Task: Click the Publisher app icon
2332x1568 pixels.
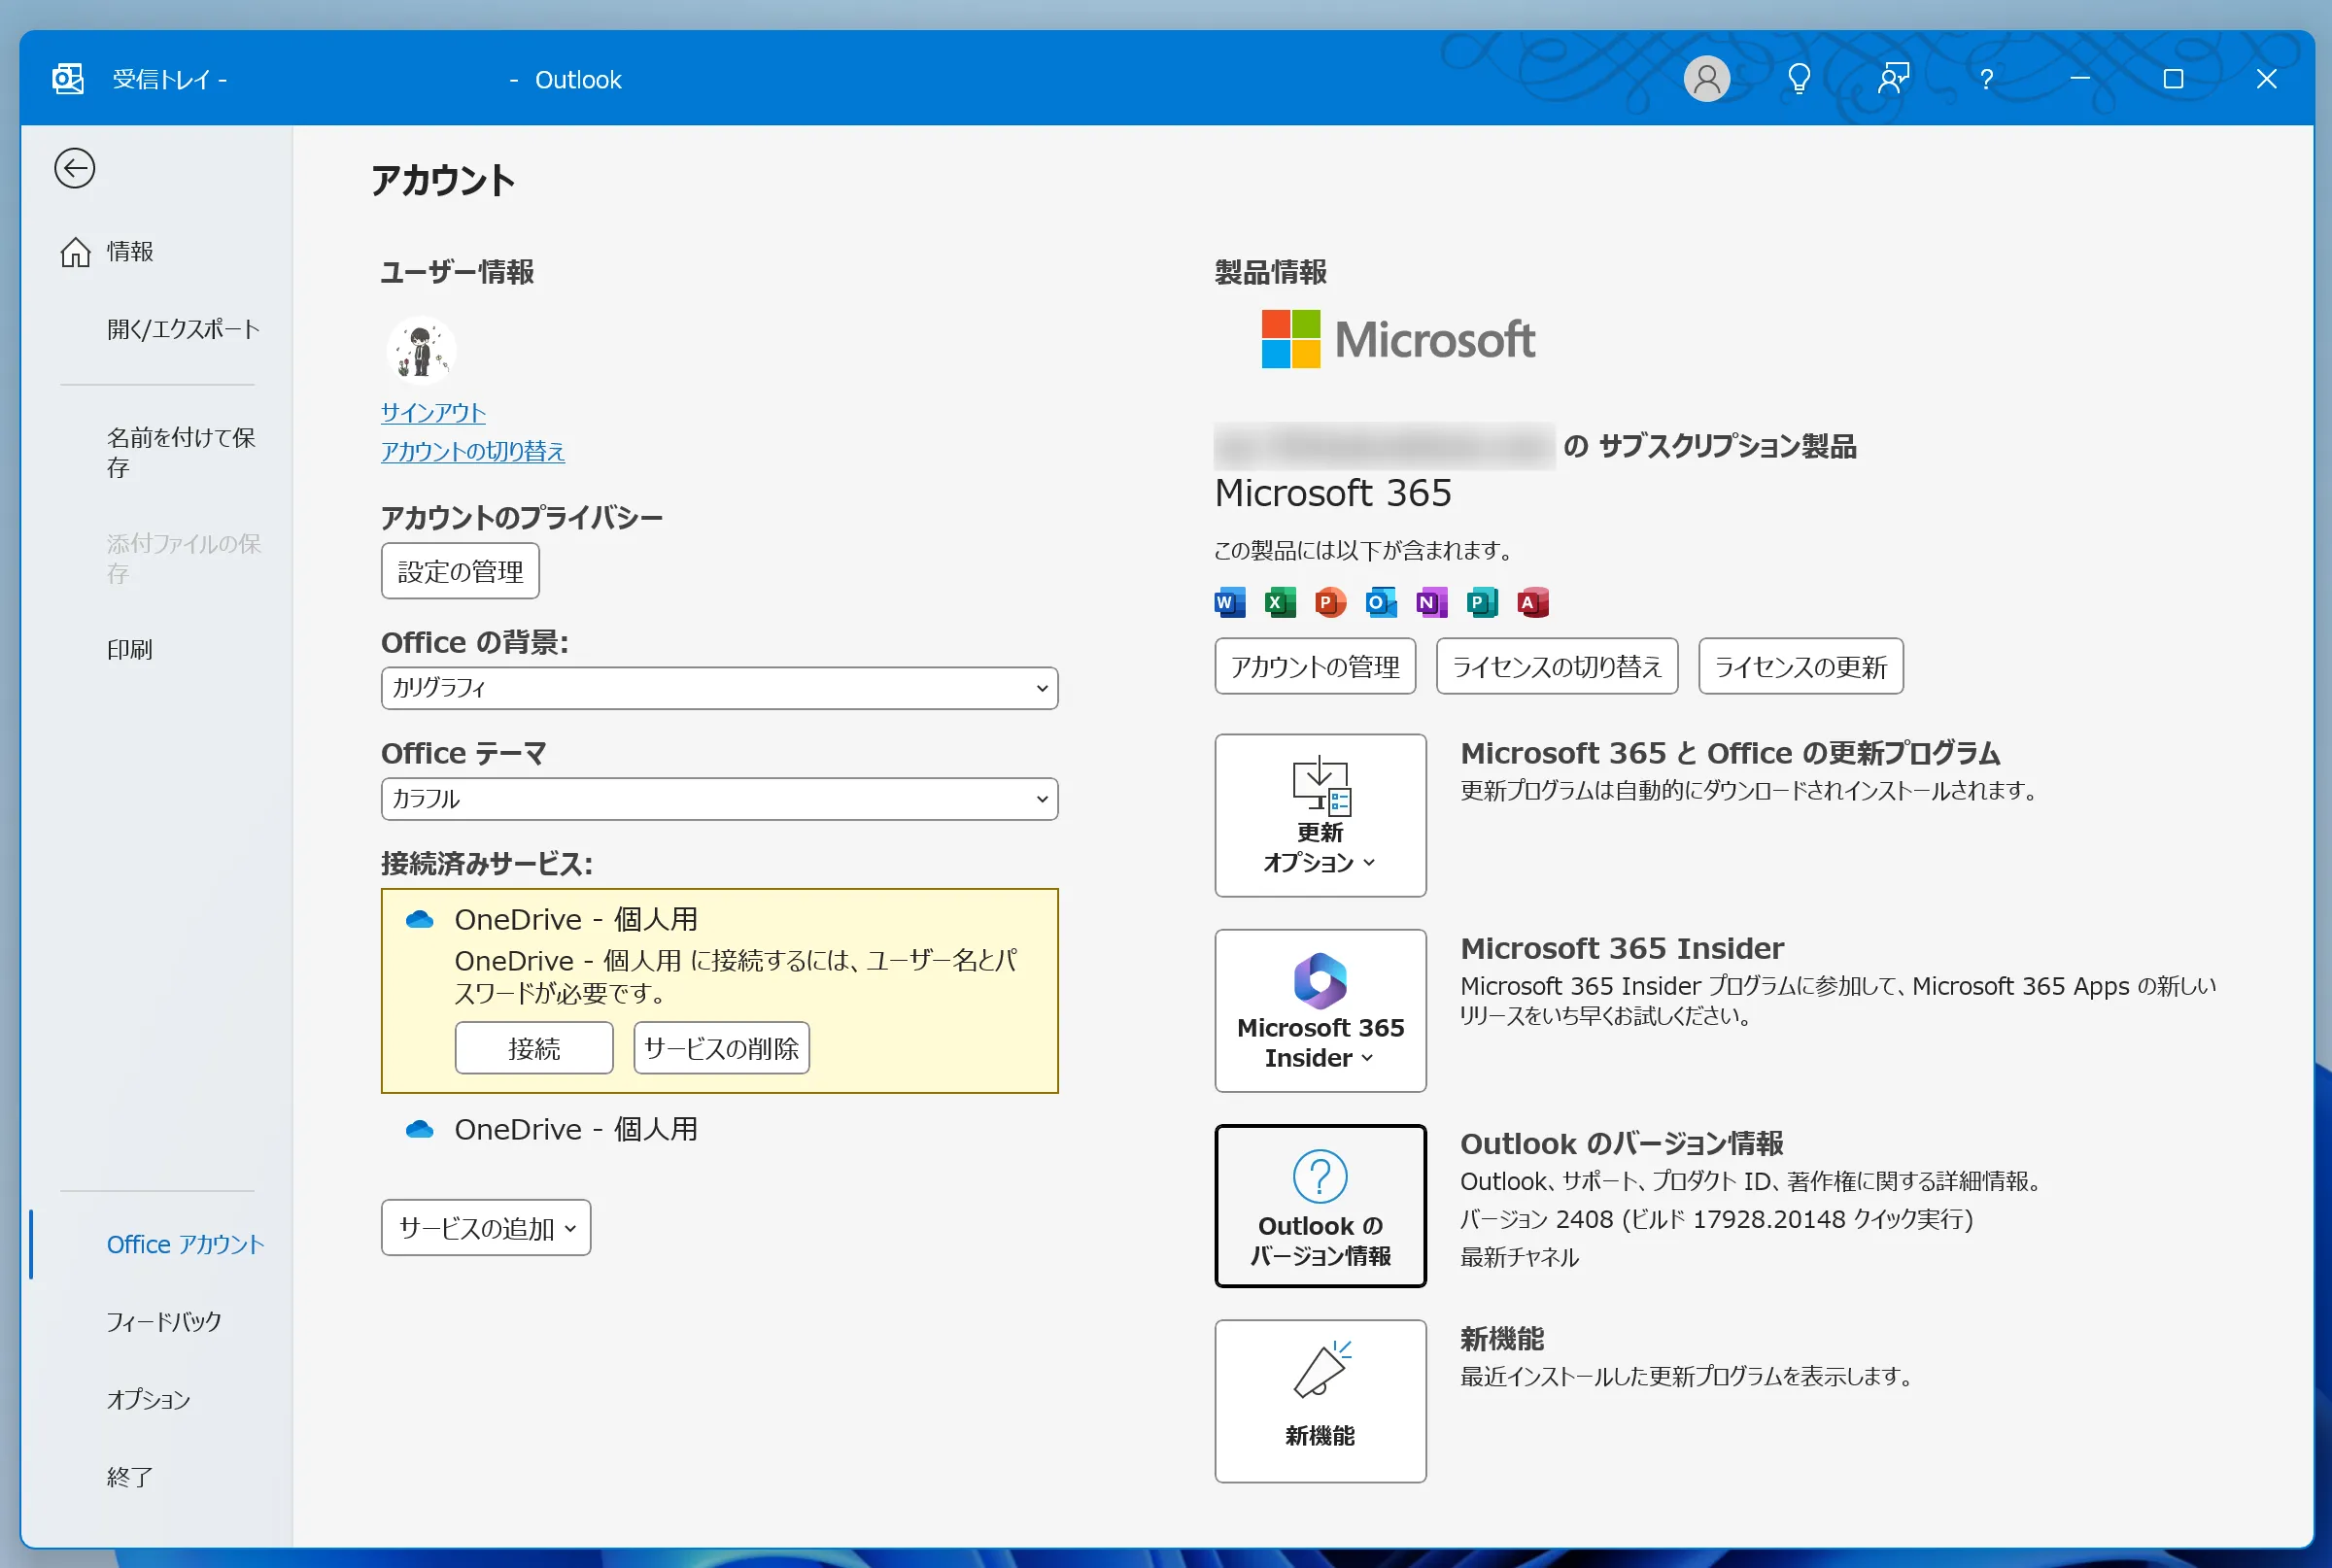Action: pyautogui.click(x=1482, y=602)
